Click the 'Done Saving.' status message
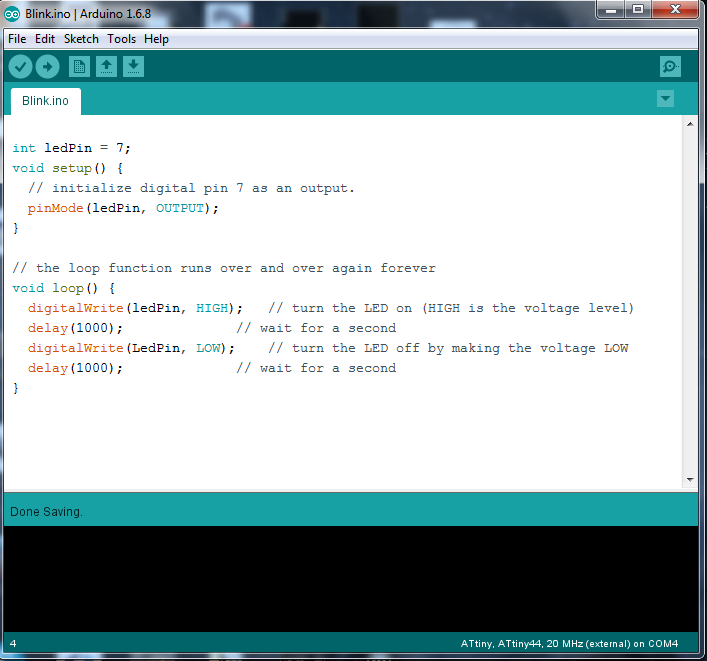This screenshot has height=661, width=707. pos(46,512)
